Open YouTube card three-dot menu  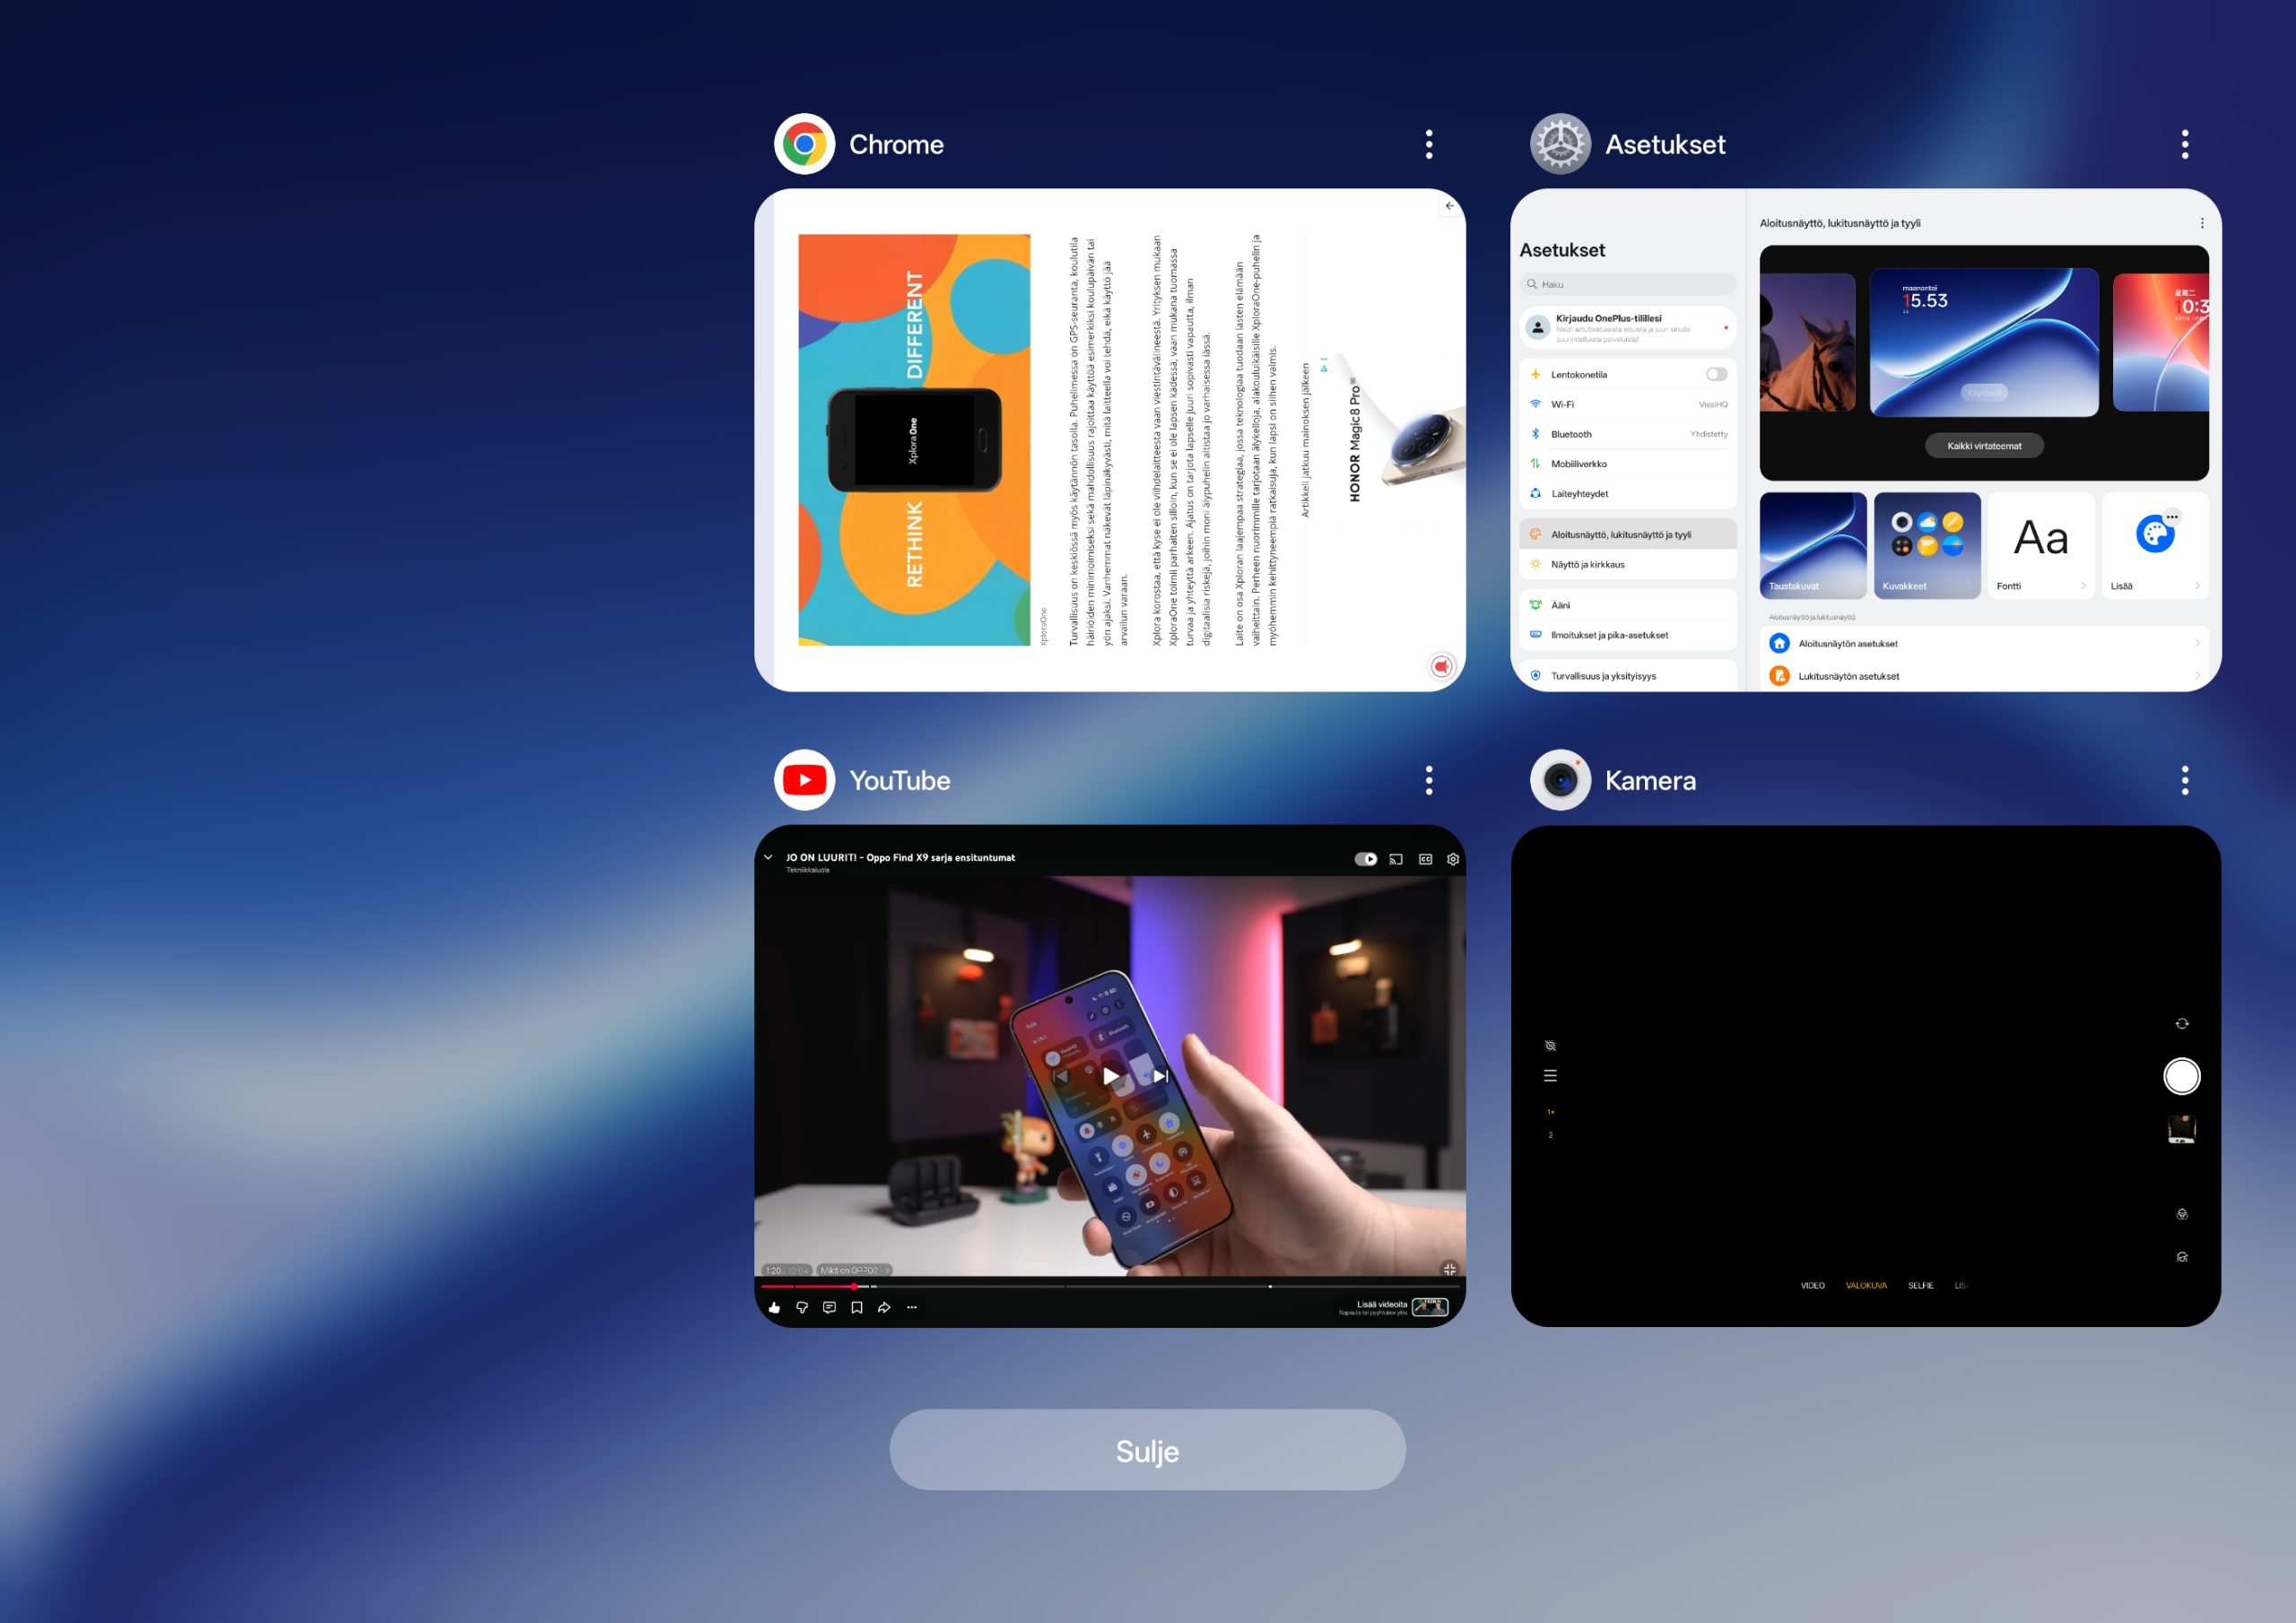coord(1429,780)
